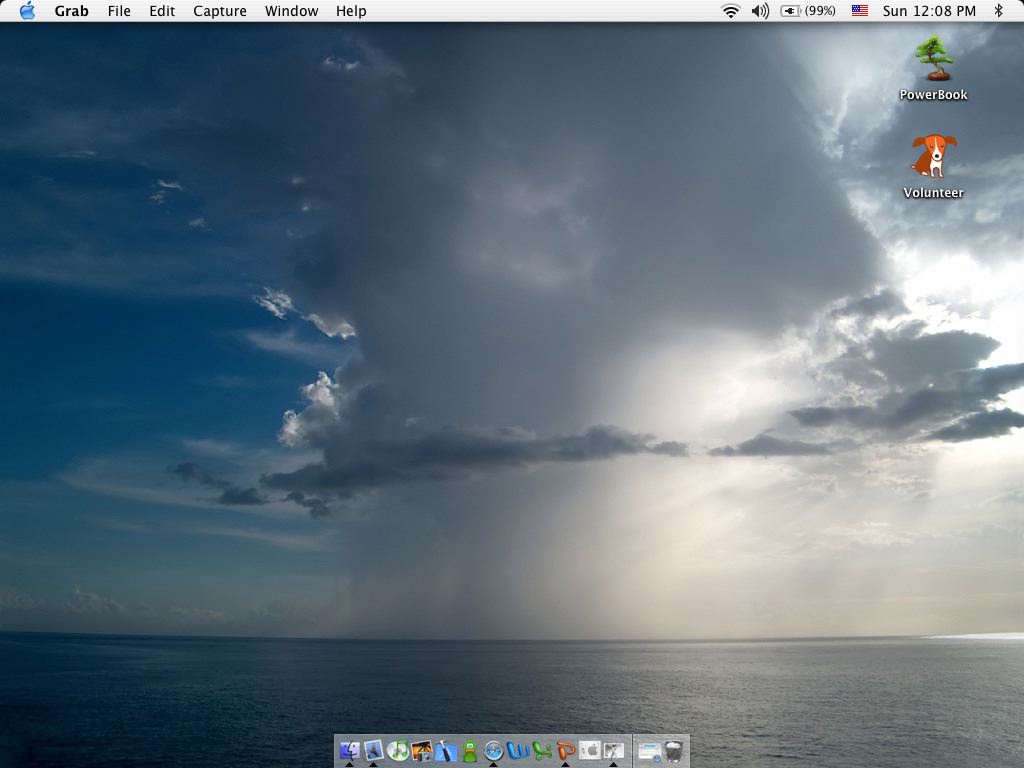Open the File menu
1024x768 pixels.
click(x=119, y=11)
